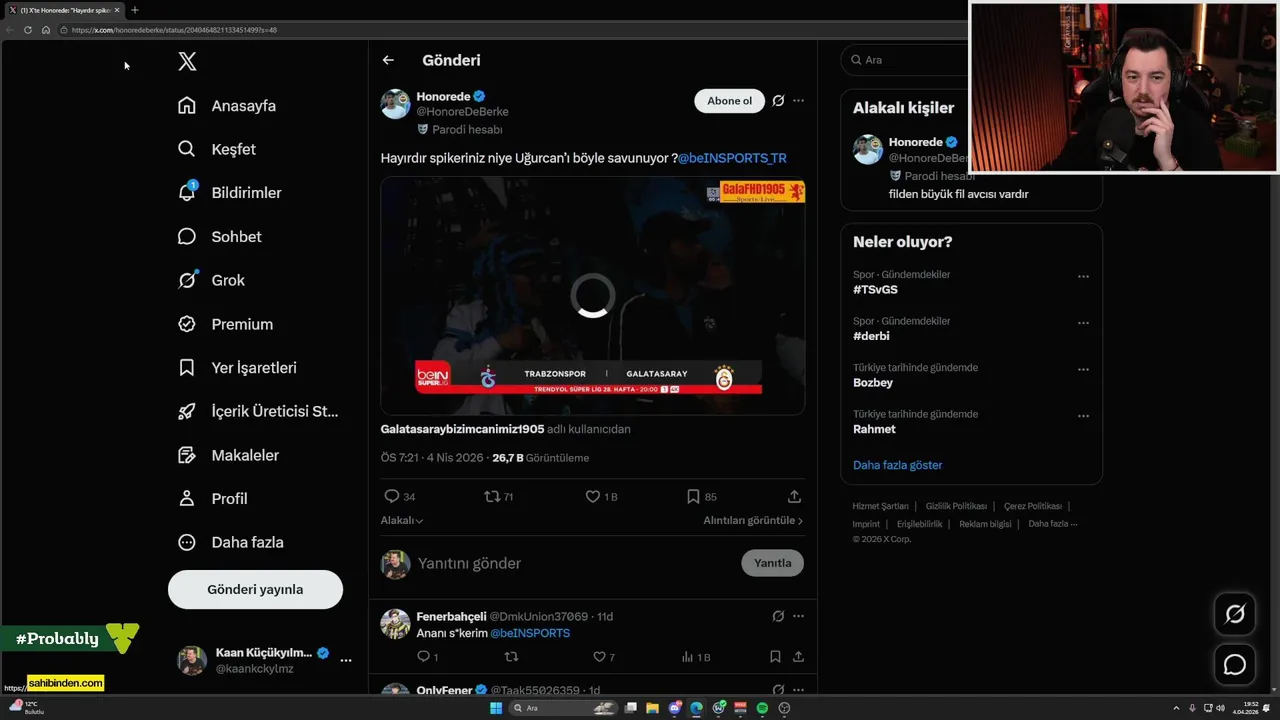
Task: Like Fenerbahçeli's comment with 7 likes
Action: 604,657
